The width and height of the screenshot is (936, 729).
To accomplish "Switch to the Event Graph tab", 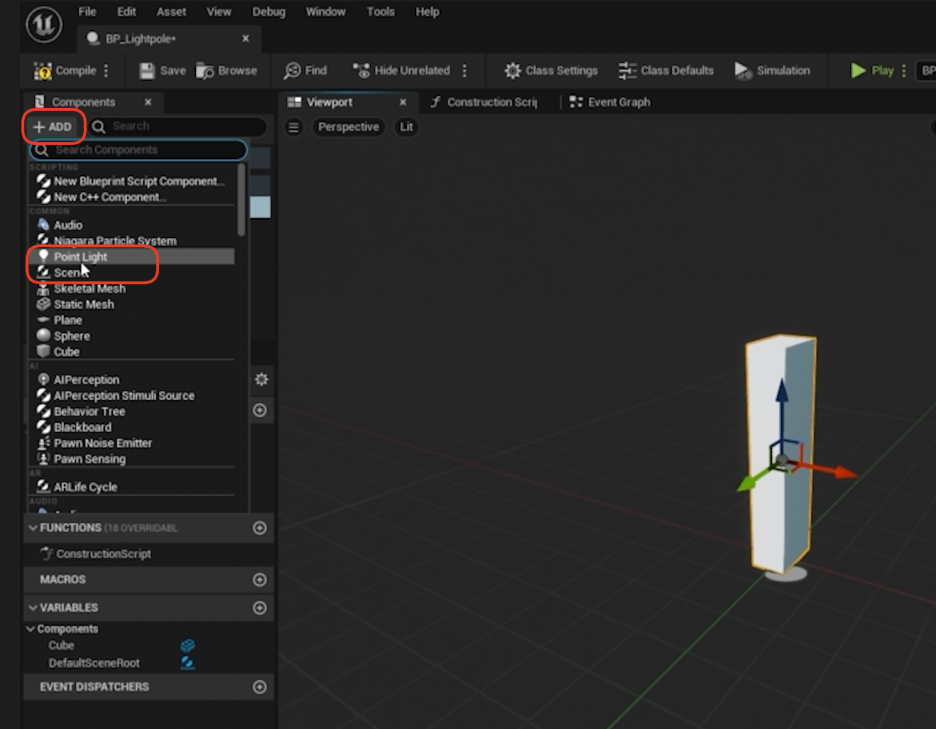I will click(x=610, y=102).
